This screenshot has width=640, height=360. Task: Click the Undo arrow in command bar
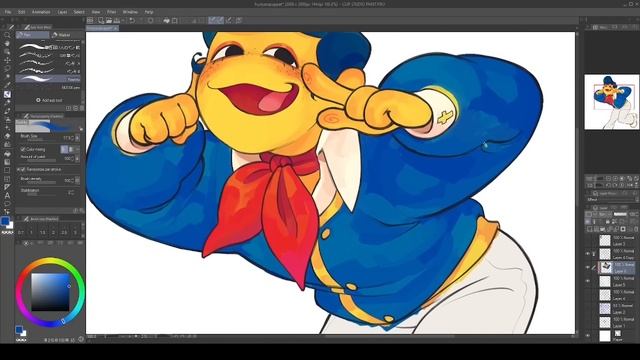click(x=132, y=20)
